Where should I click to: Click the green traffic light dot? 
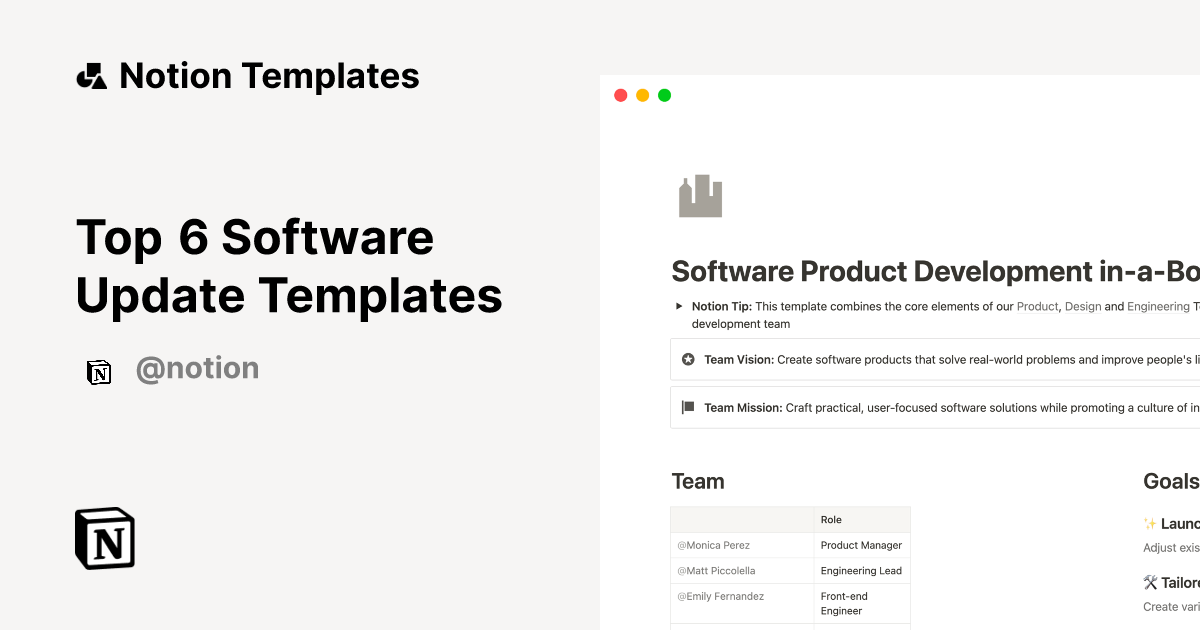click(664, 94)
